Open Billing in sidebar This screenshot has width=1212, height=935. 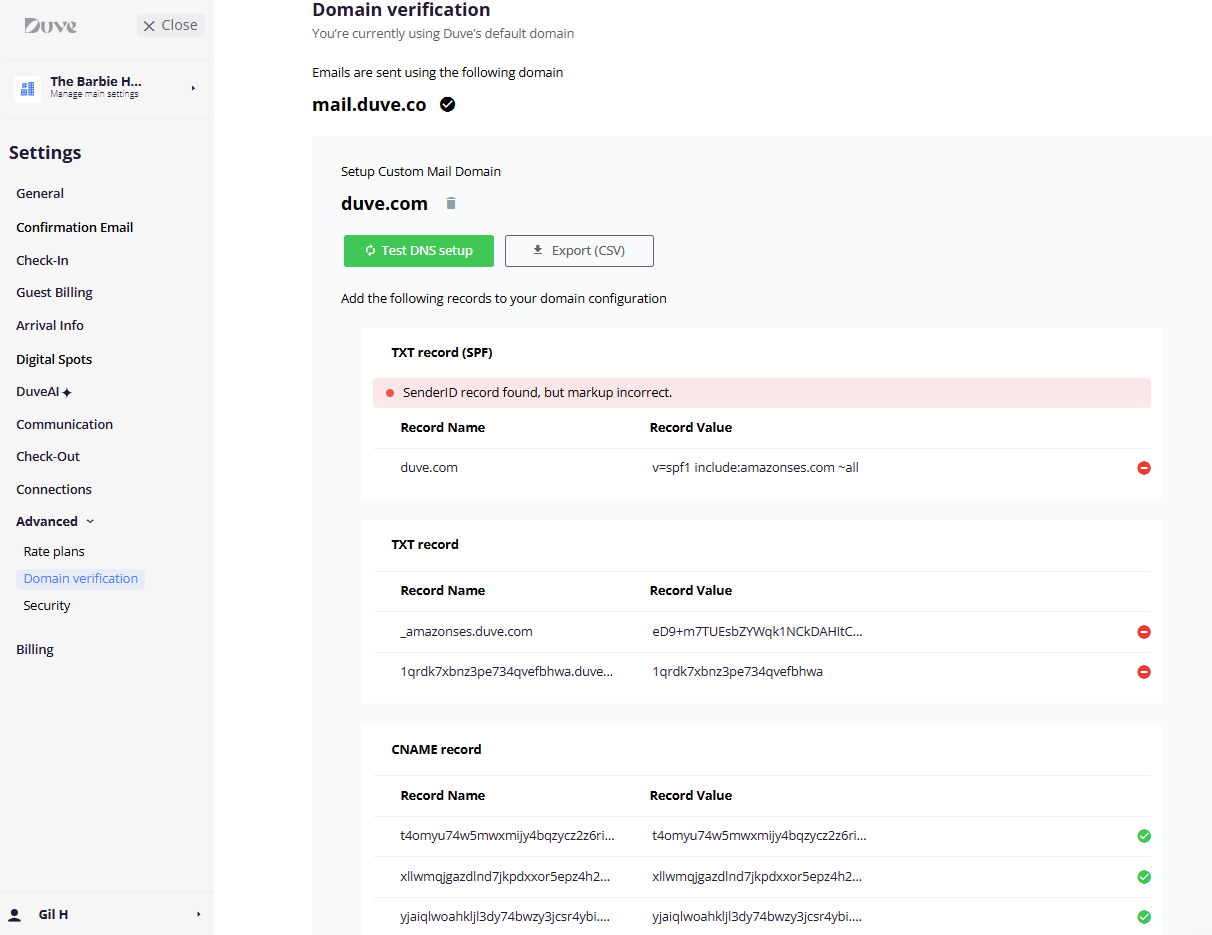[x=35, y=649]
